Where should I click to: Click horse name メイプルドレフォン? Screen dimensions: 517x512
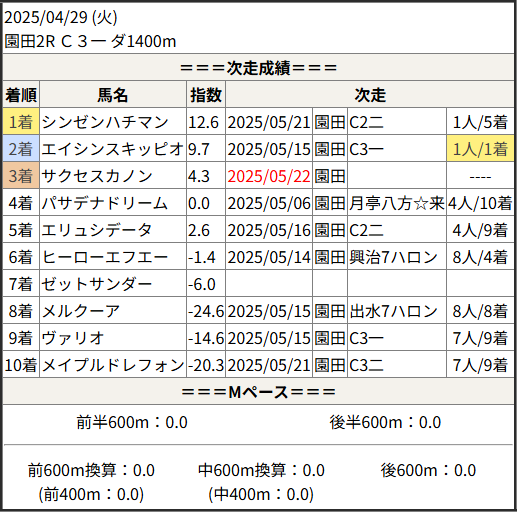tap(113, 365)
